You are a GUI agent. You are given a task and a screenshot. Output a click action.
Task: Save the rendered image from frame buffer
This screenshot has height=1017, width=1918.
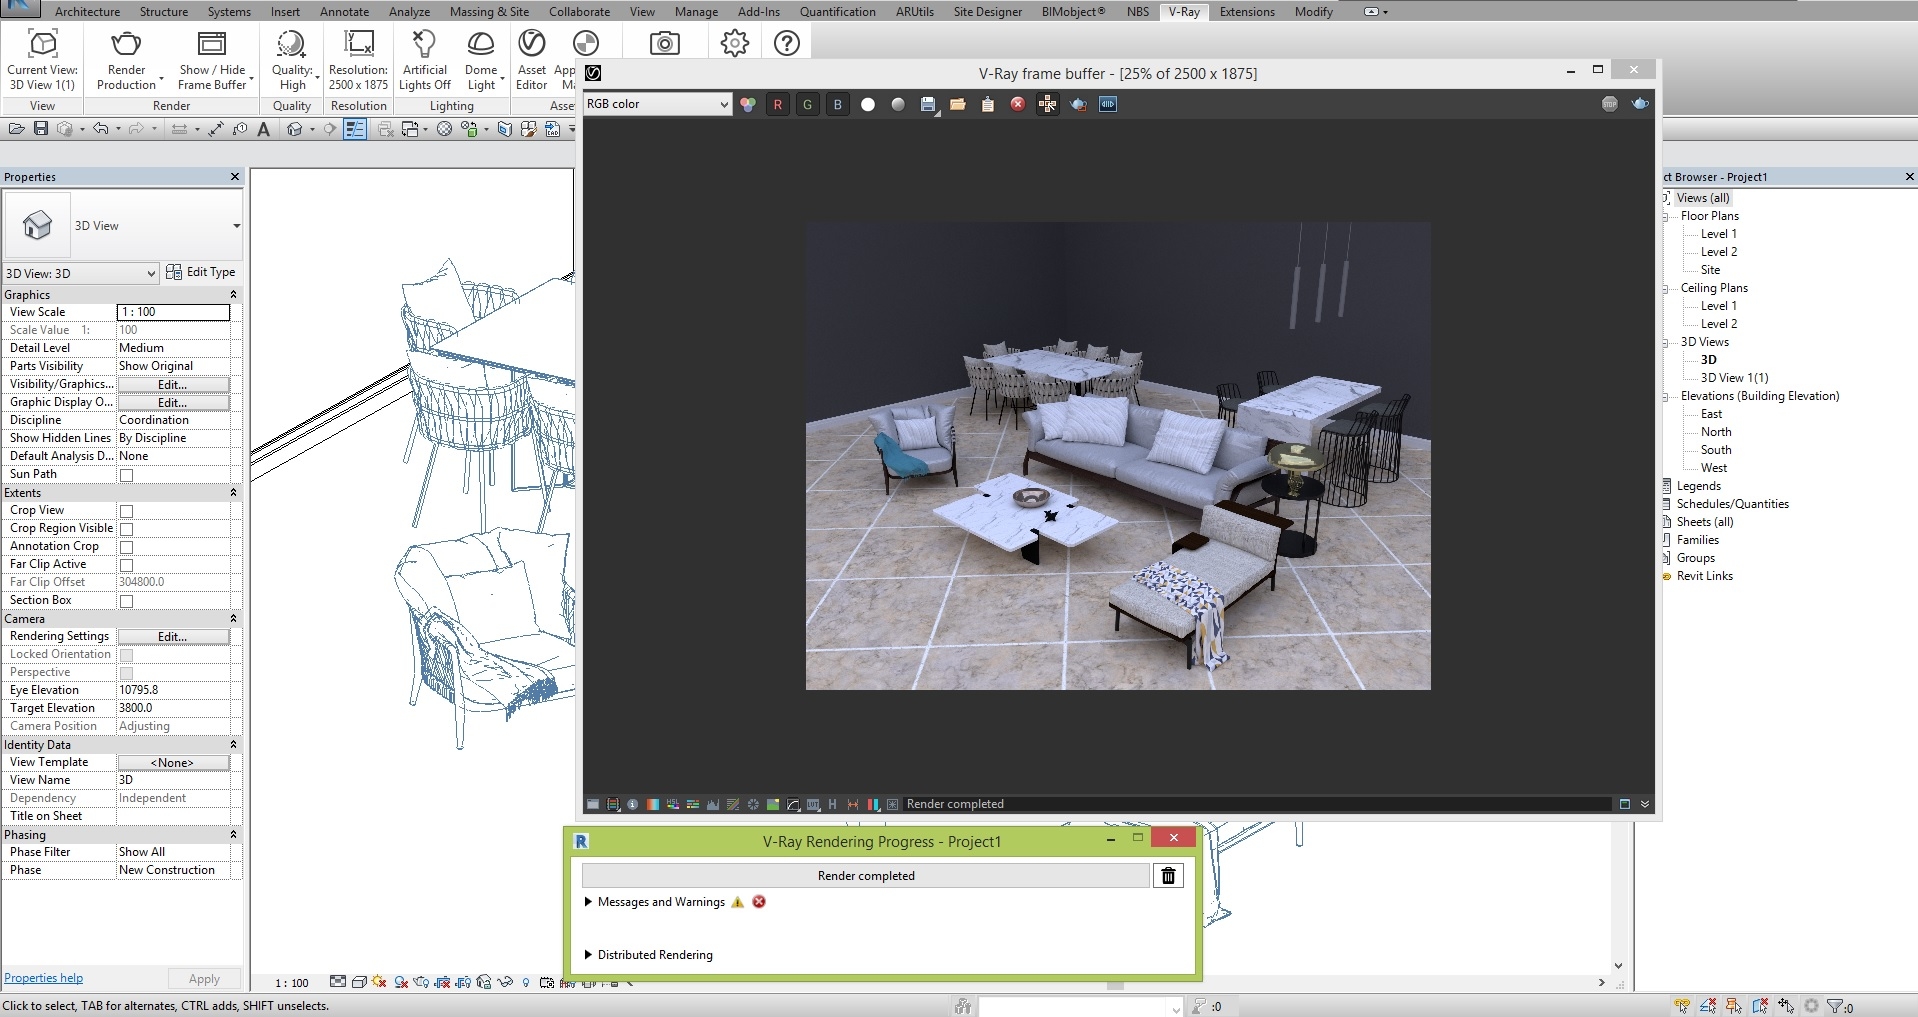[x=928, y=104]
